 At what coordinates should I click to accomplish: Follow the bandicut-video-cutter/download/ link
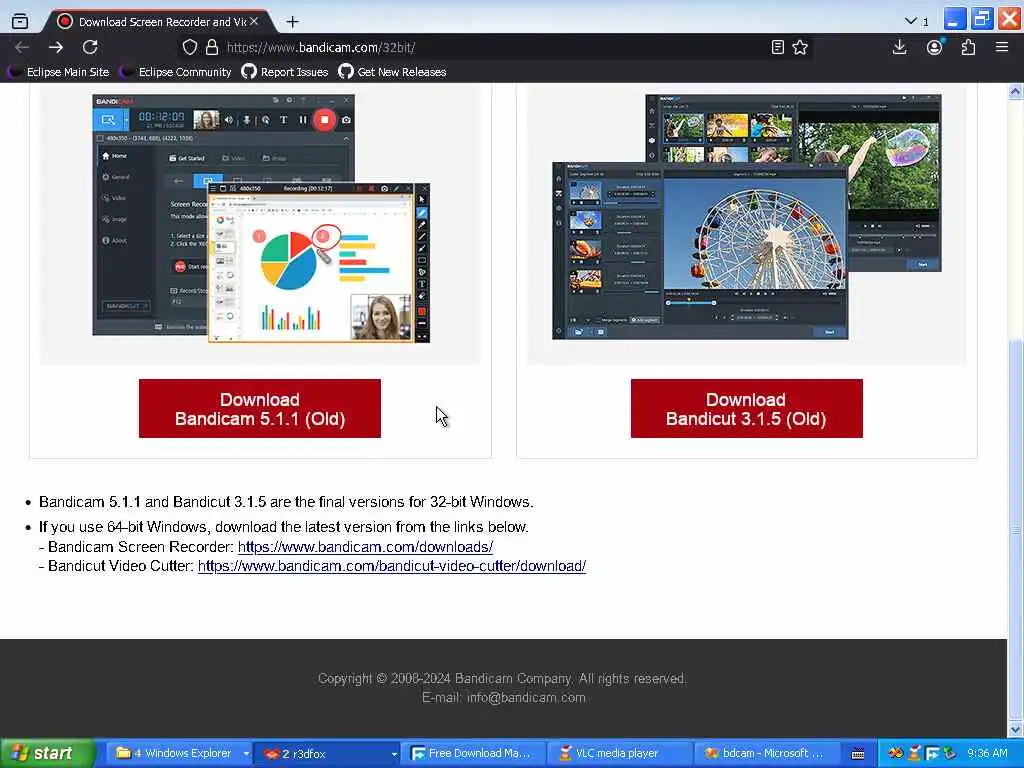[x=392, y=566]
